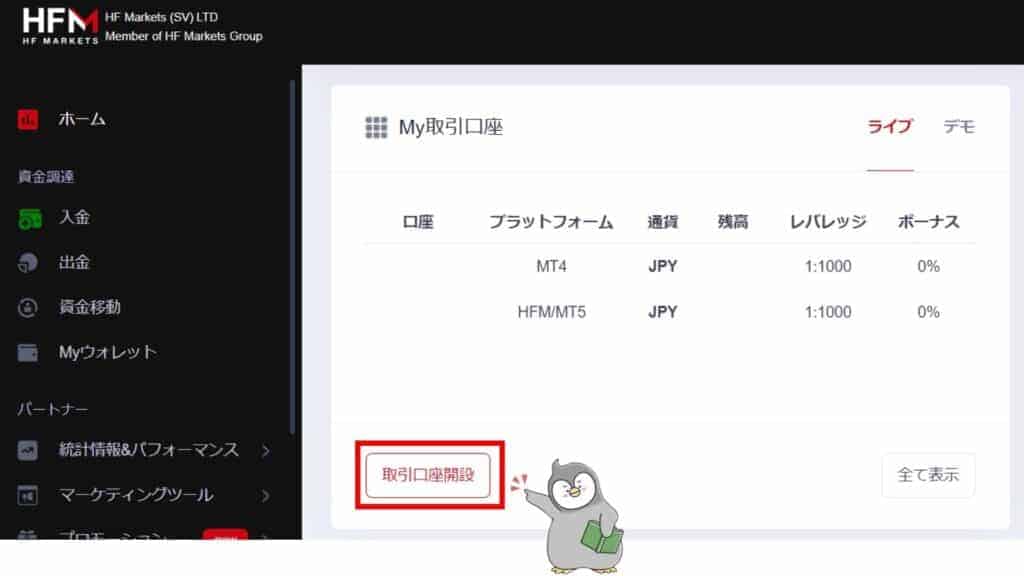
Task: Click the 口座 column header
Action: tap(418, 222)
